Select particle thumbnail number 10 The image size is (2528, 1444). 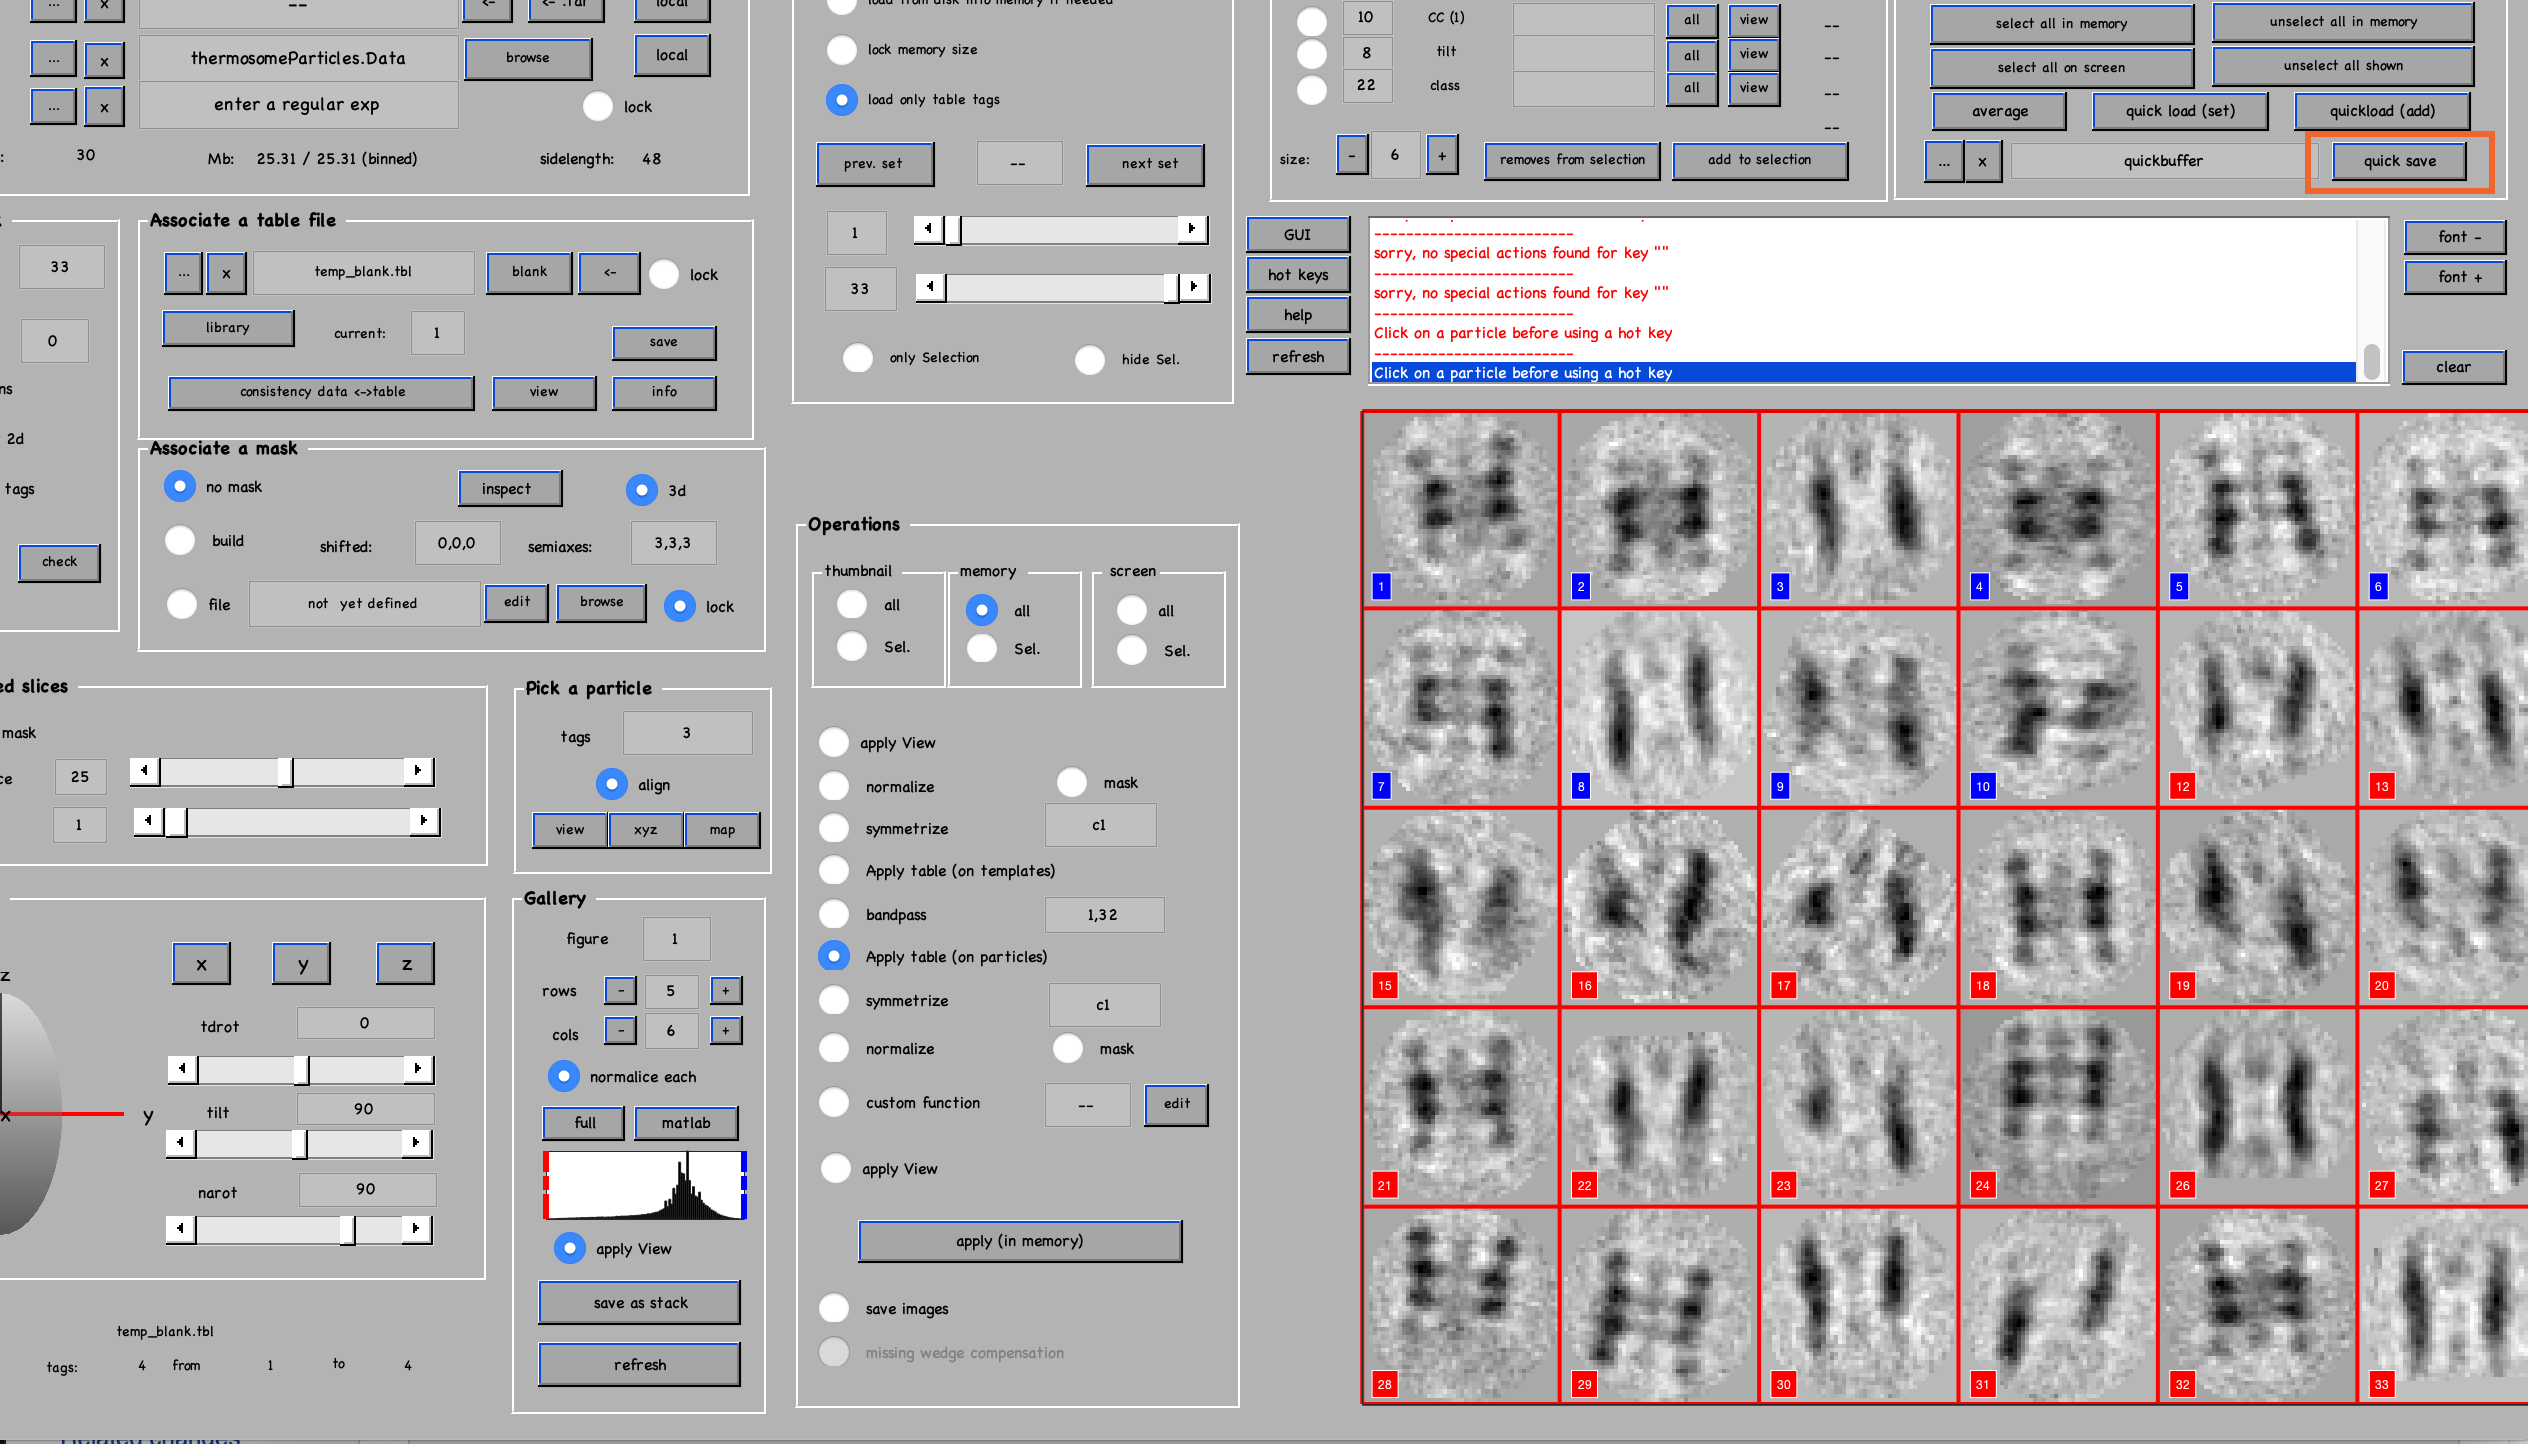(2057, 707)
